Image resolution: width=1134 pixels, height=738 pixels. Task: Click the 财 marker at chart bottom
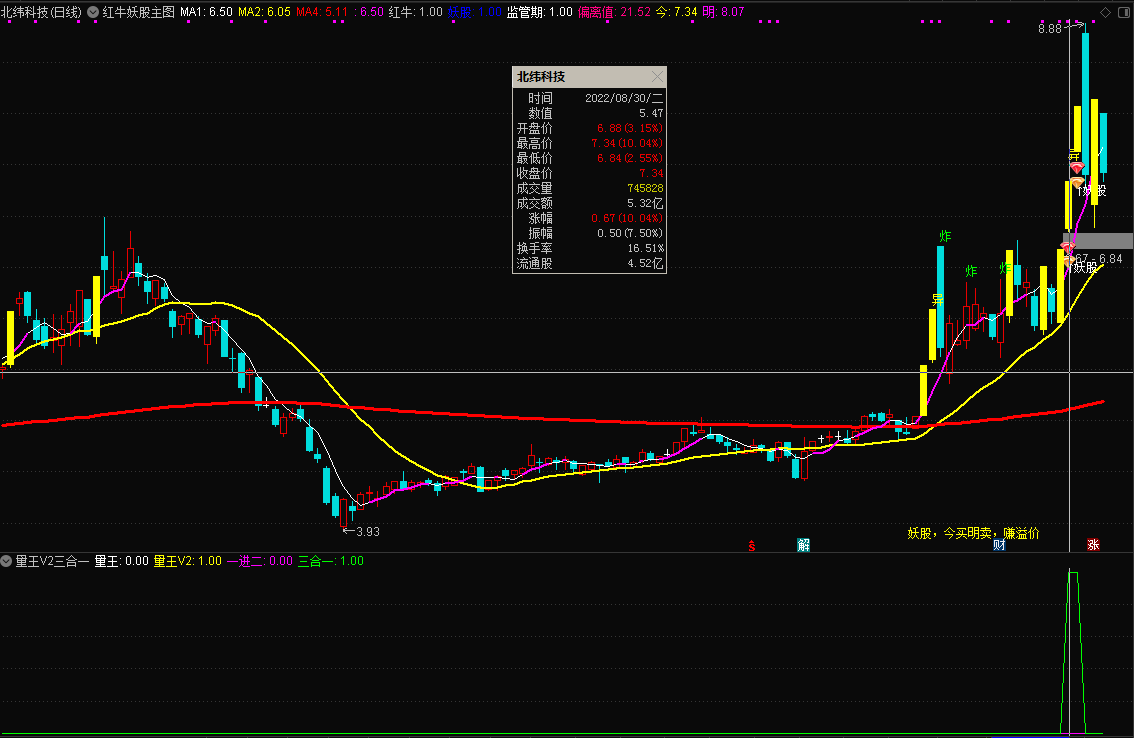click(x=999, y=545)
